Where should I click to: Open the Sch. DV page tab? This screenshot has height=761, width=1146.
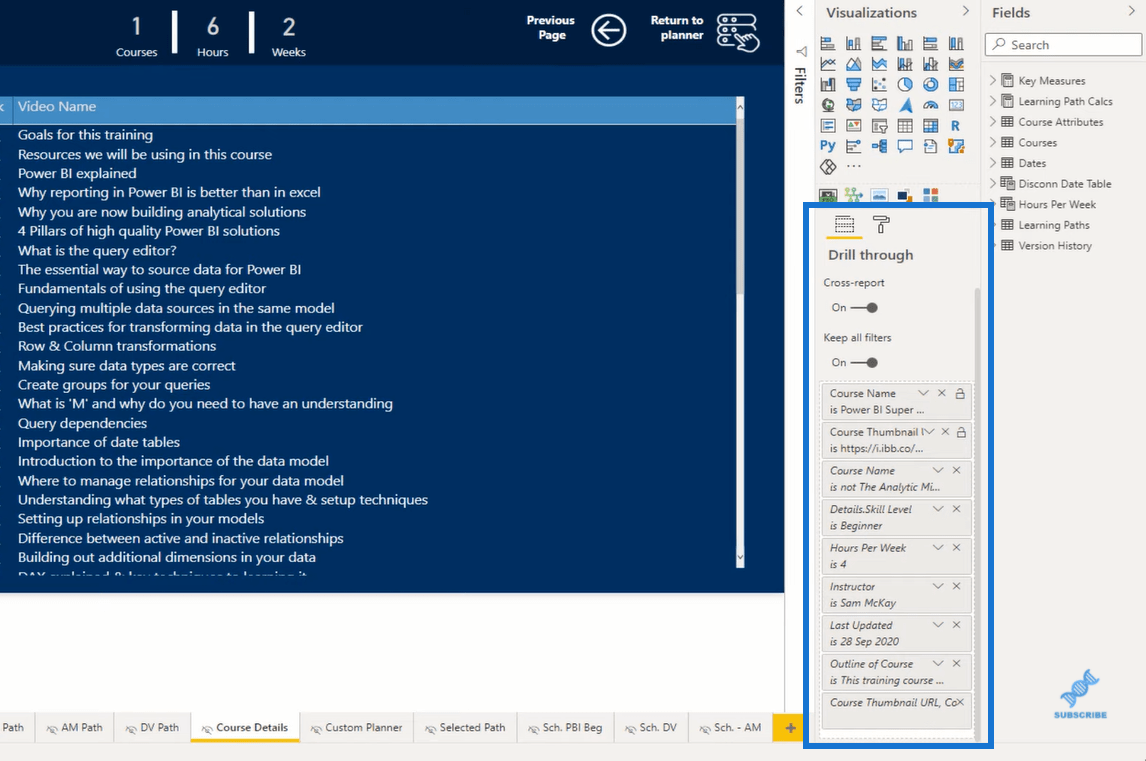[x=650, y=728]
